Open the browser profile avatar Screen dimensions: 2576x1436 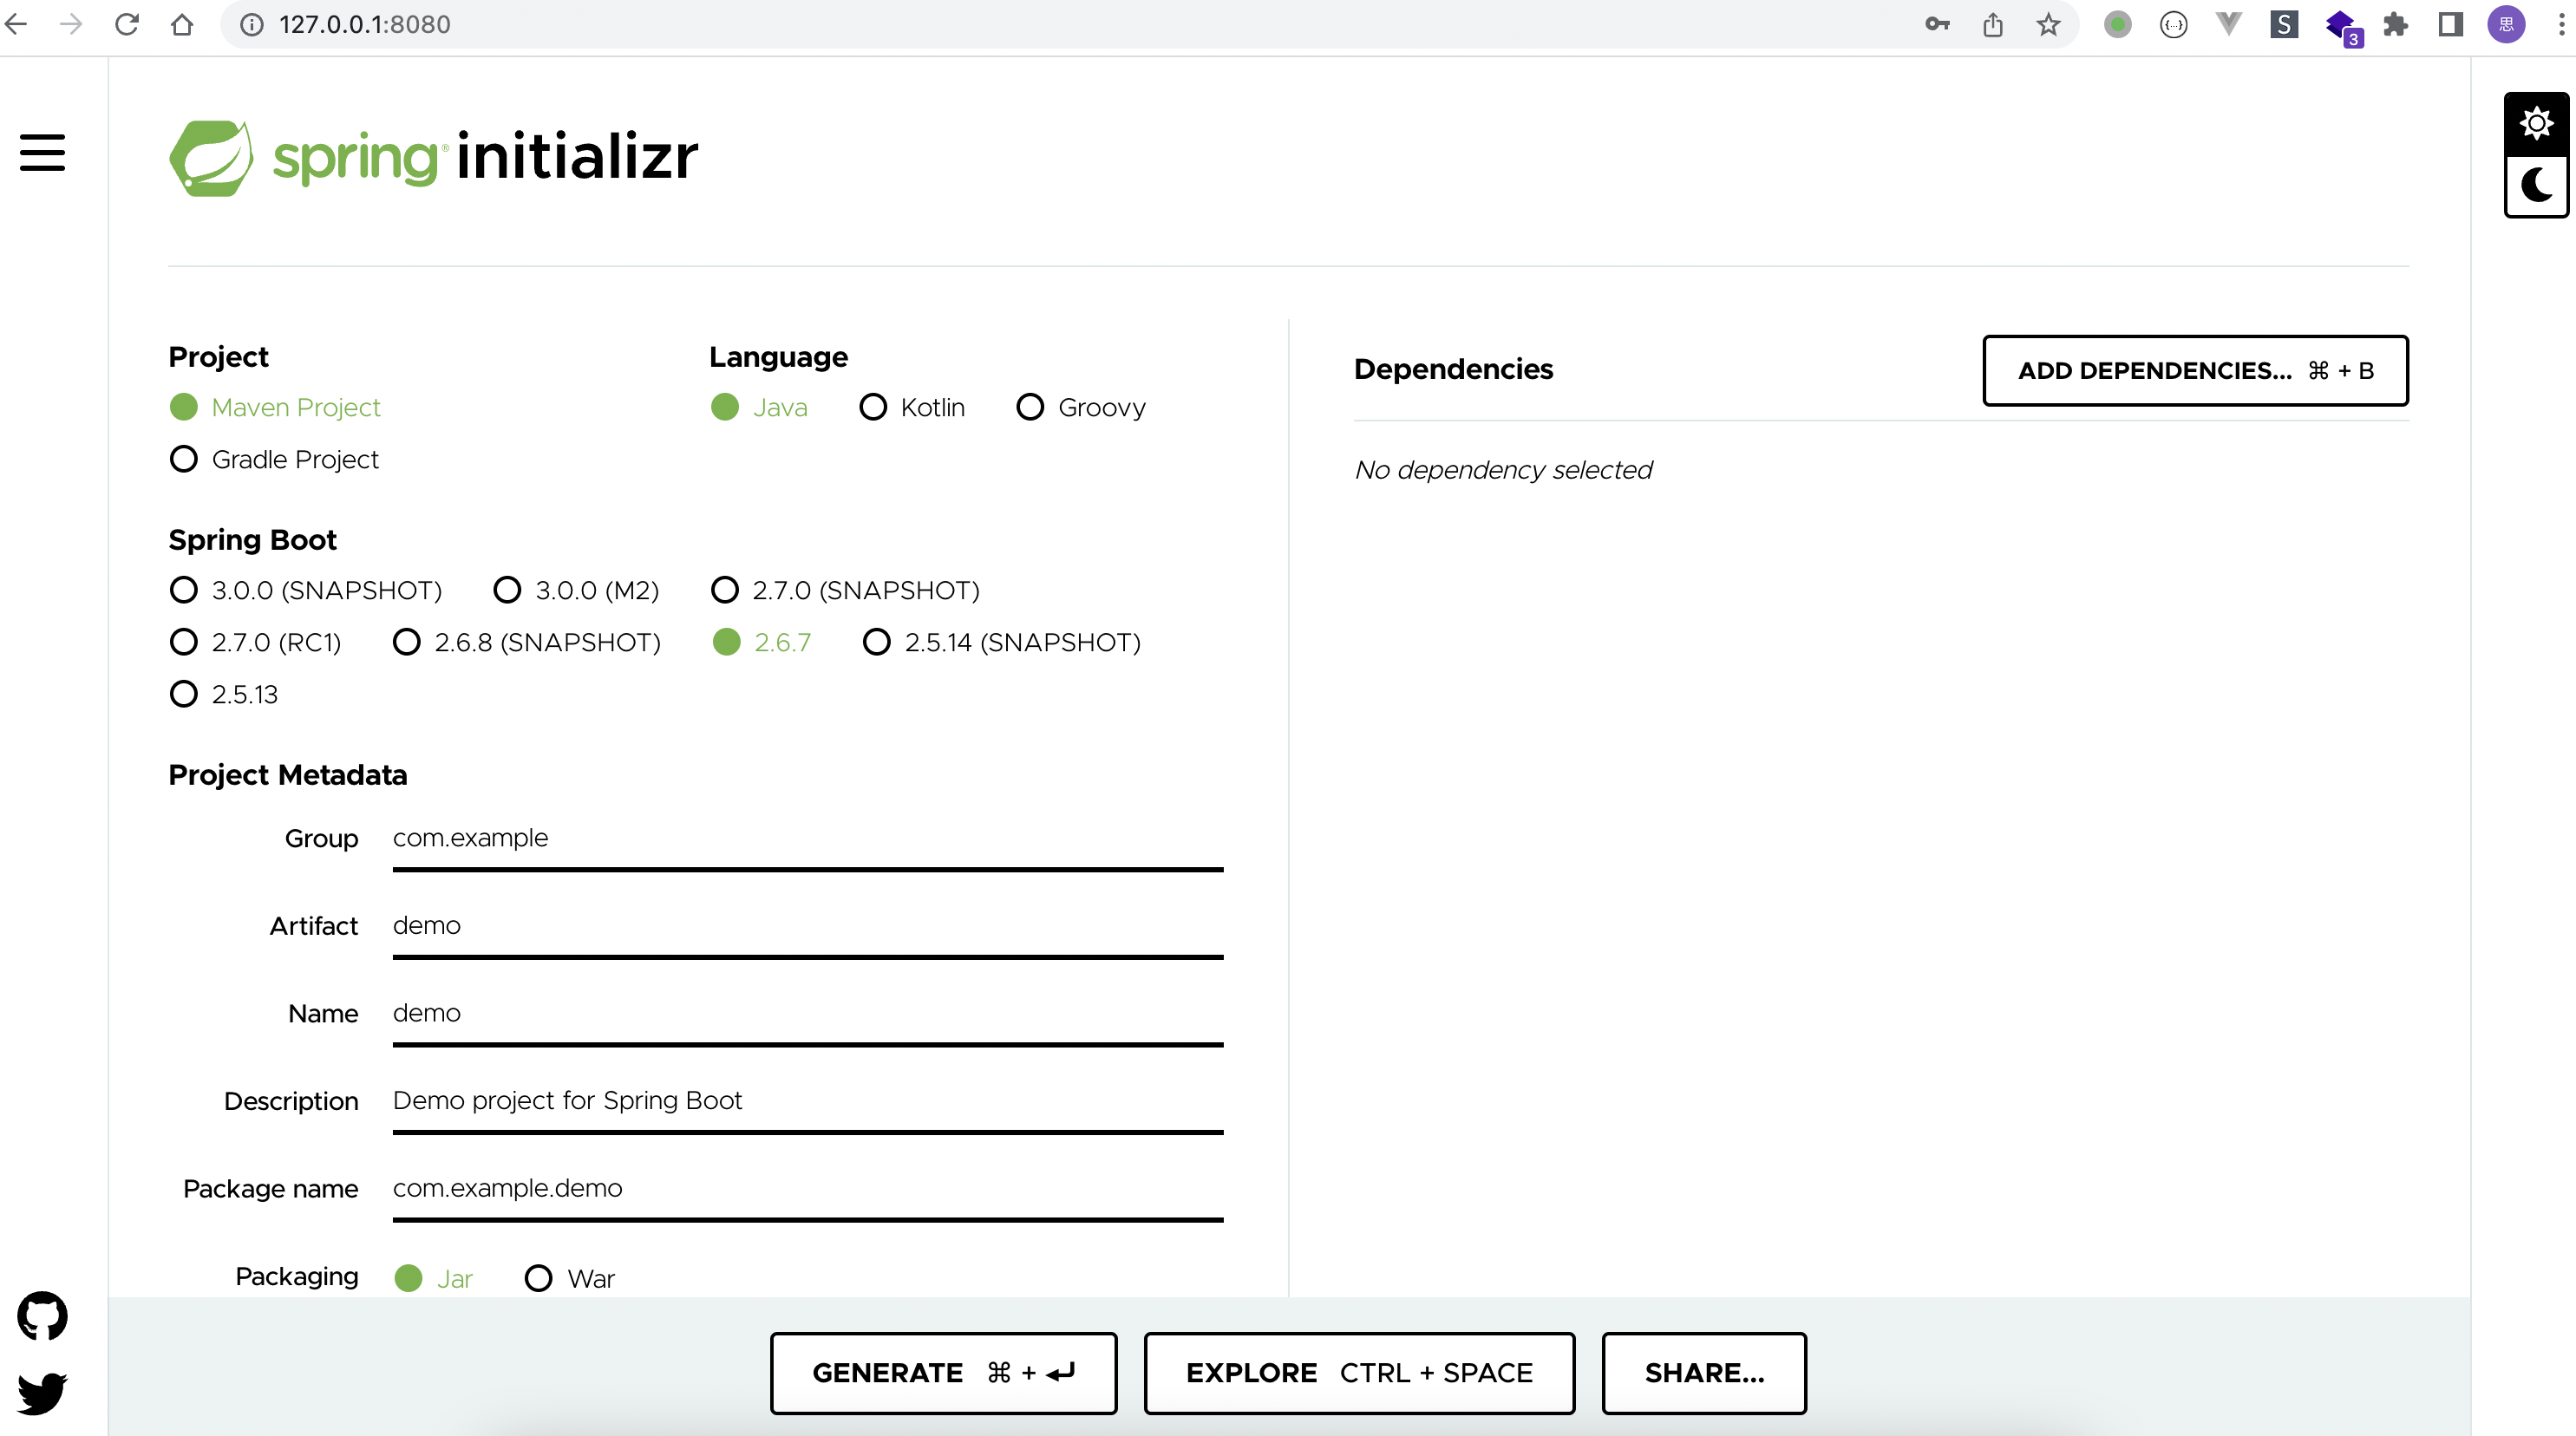(2507, 24)
